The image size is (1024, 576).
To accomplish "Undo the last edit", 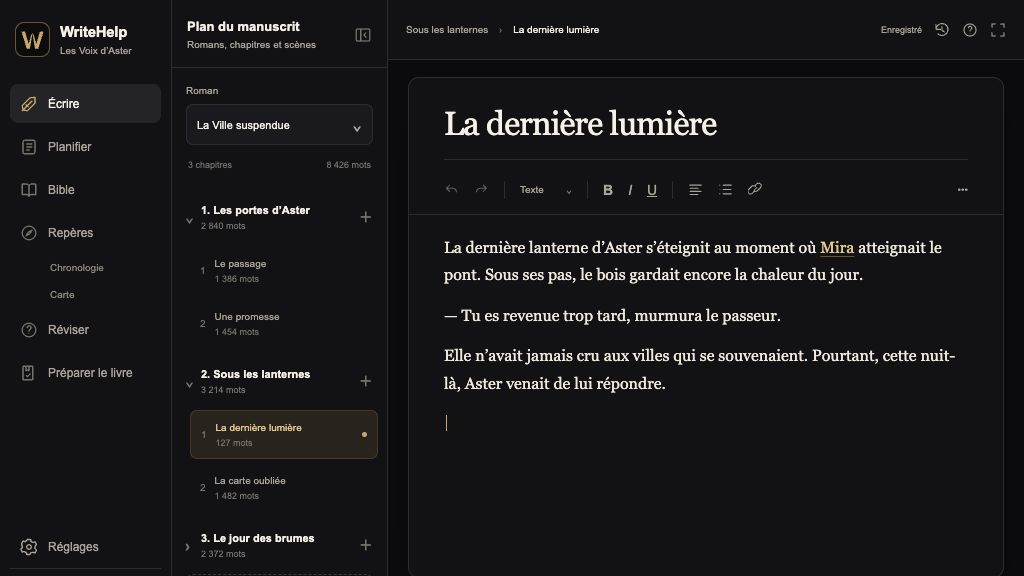I will click(451, 189).
